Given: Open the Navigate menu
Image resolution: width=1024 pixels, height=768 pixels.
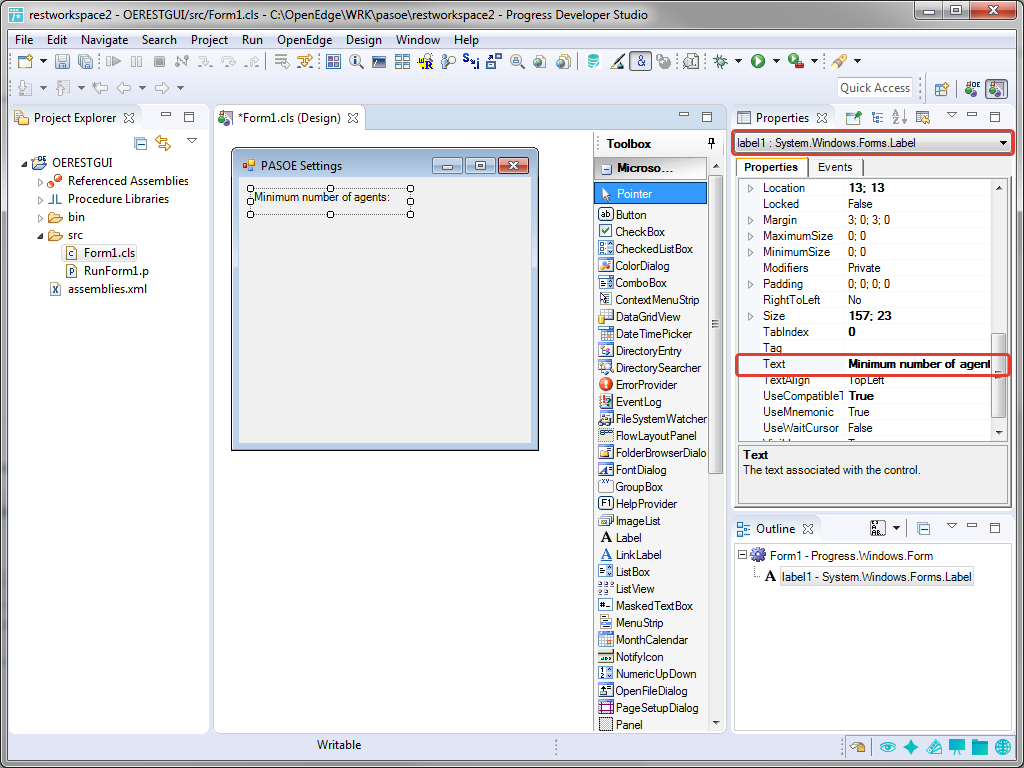Looking at the screenshot, I should 104,40.
